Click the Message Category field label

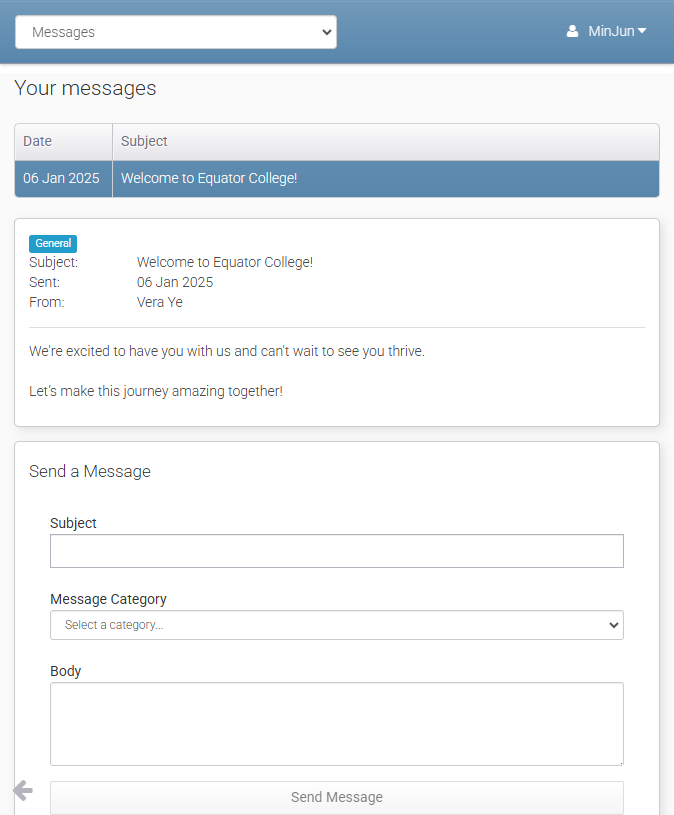click(x=108, y=599)
